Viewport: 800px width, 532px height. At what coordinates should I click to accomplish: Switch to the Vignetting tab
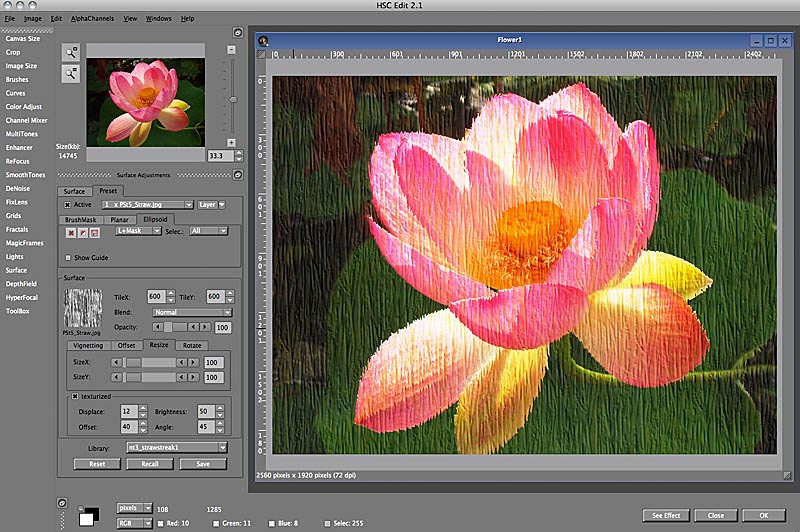pos(88,346)
